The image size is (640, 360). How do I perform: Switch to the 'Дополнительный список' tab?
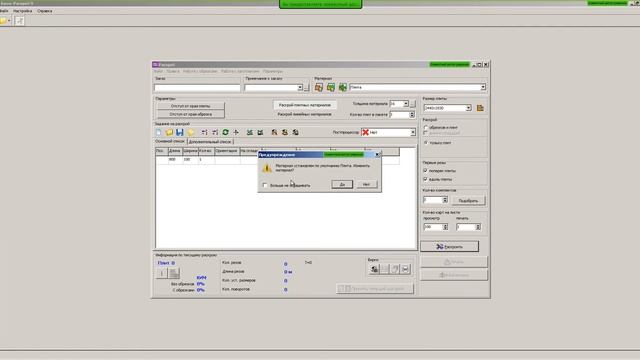[x=210, y=142]
